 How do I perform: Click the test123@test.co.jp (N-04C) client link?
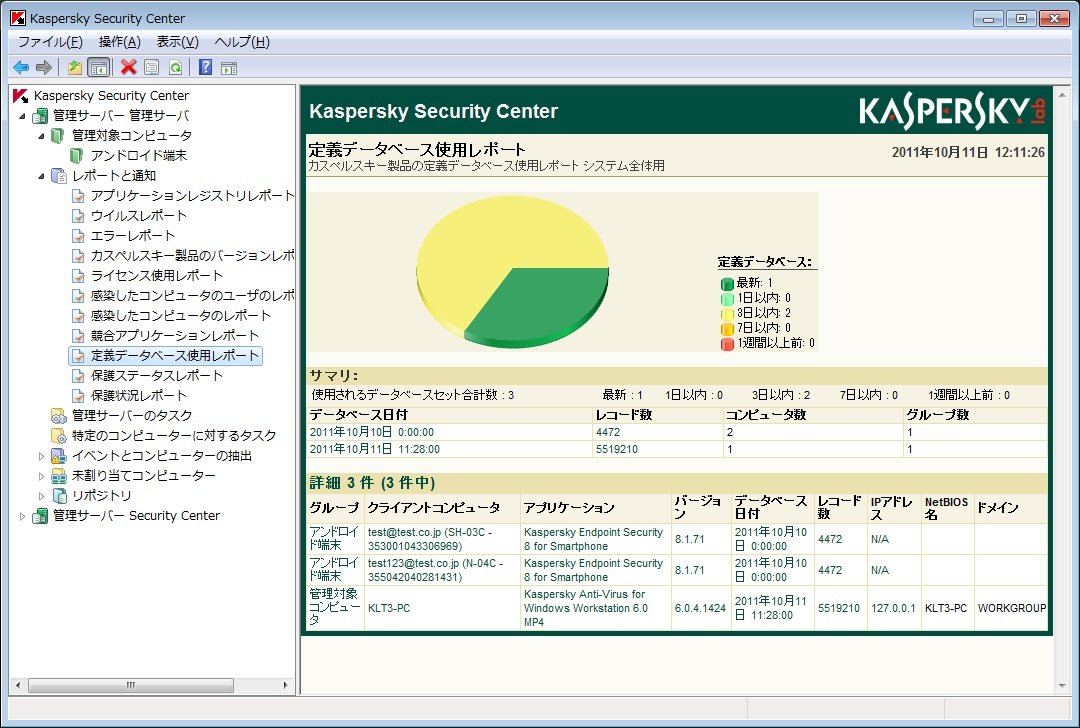tap(435, 570)
